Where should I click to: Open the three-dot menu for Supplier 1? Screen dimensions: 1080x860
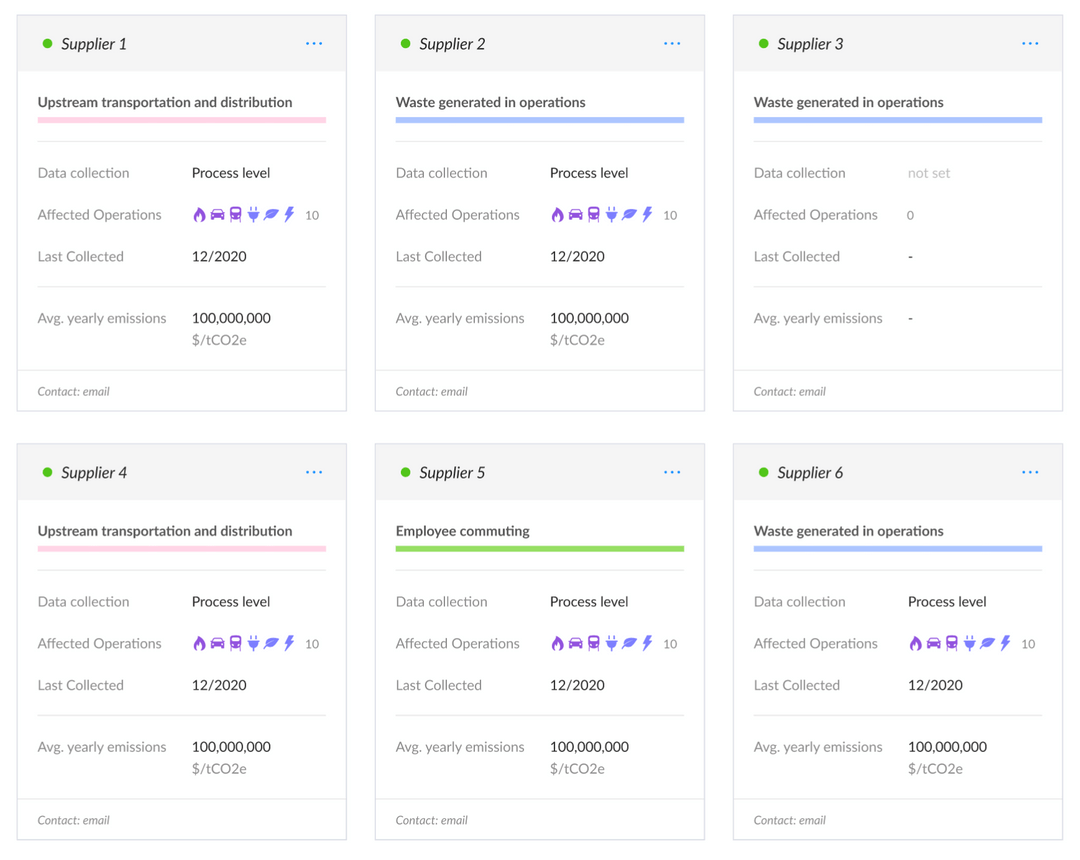click(x=314, y=43)
